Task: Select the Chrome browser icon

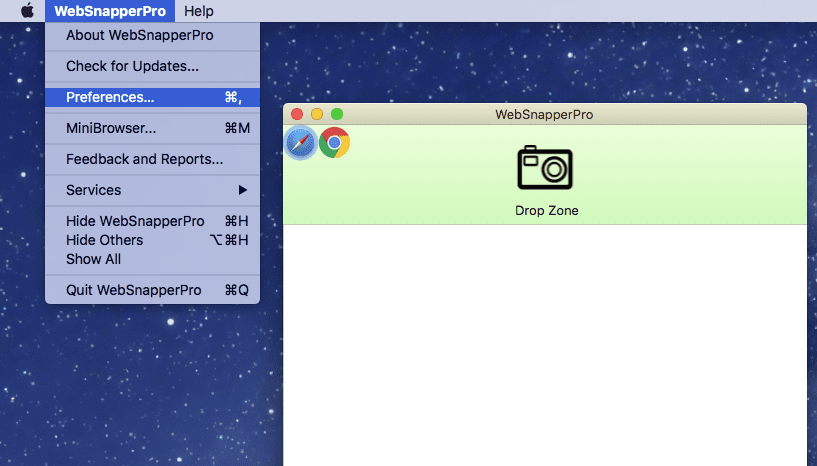Action: (x=335, y=143)
